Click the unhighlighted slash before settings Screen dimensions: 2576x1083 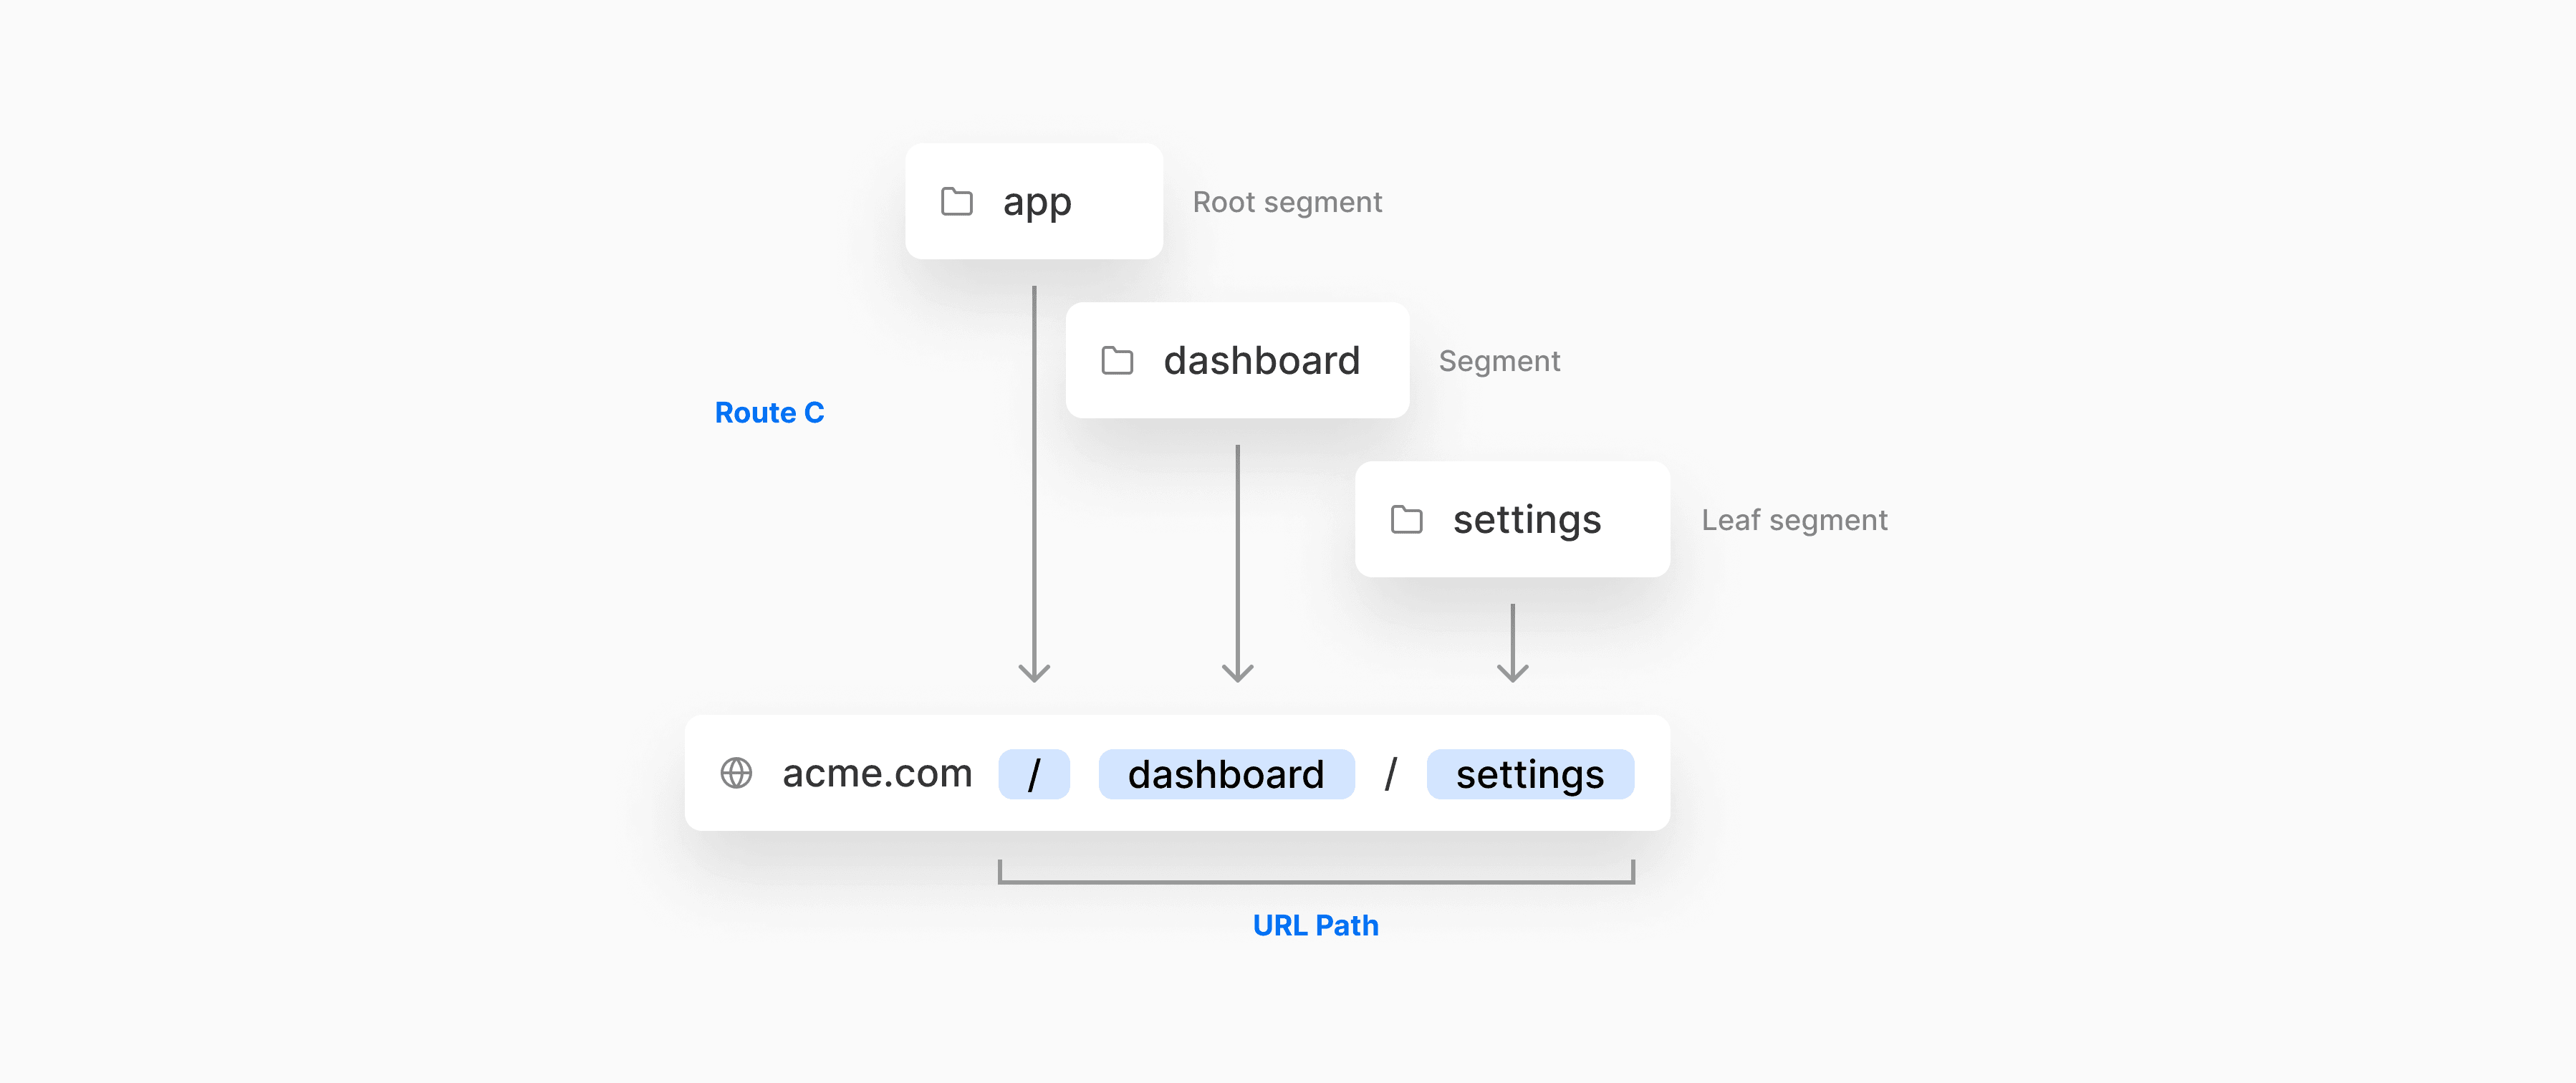point(1390,774)
